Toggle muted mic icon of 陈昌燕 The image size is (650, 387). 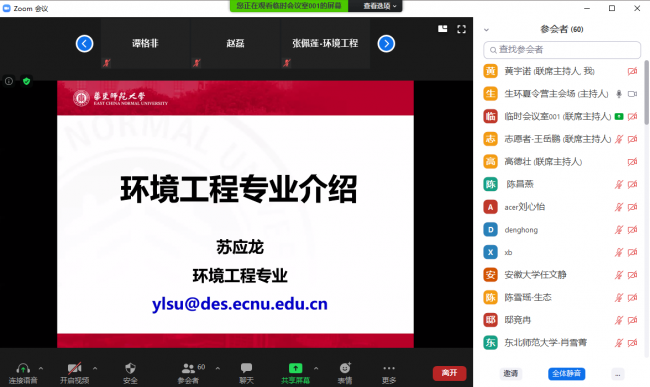click(x=619, y=184)
